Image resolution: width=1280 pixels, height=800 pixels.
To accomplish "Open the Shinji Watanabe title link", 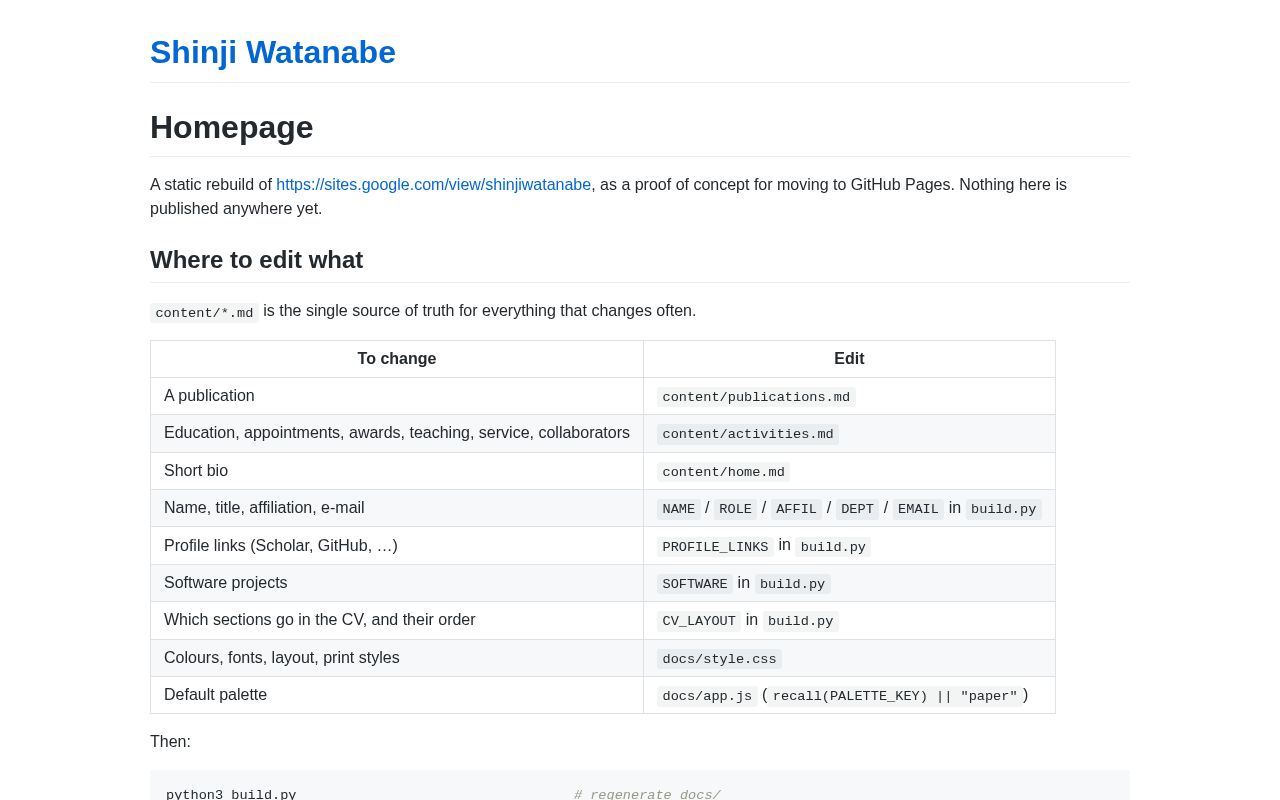I will 273,52.
